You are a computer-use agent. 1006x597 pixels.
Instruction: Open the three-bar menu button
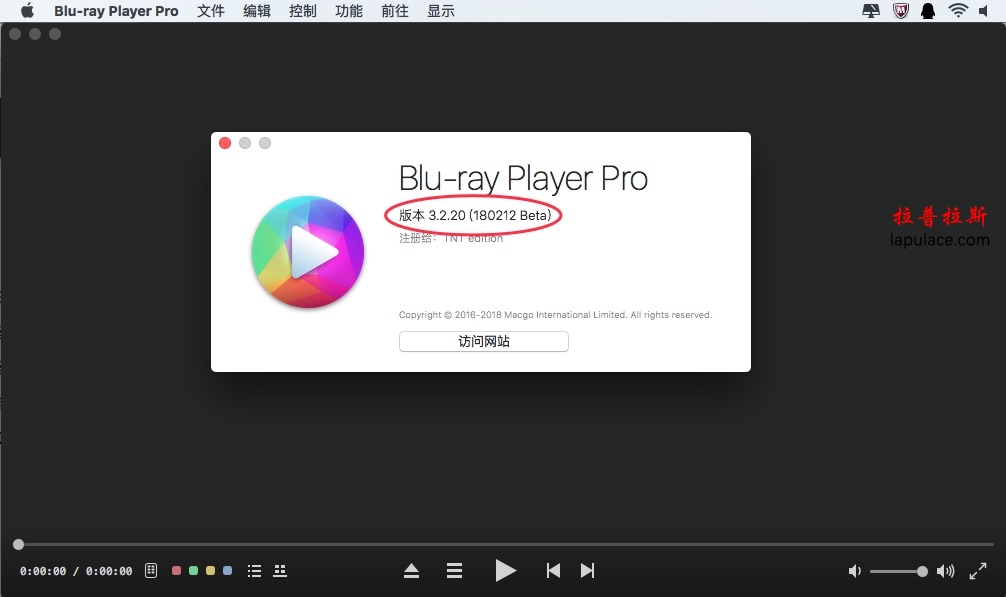pyautogui.click(x=454, y=571)
